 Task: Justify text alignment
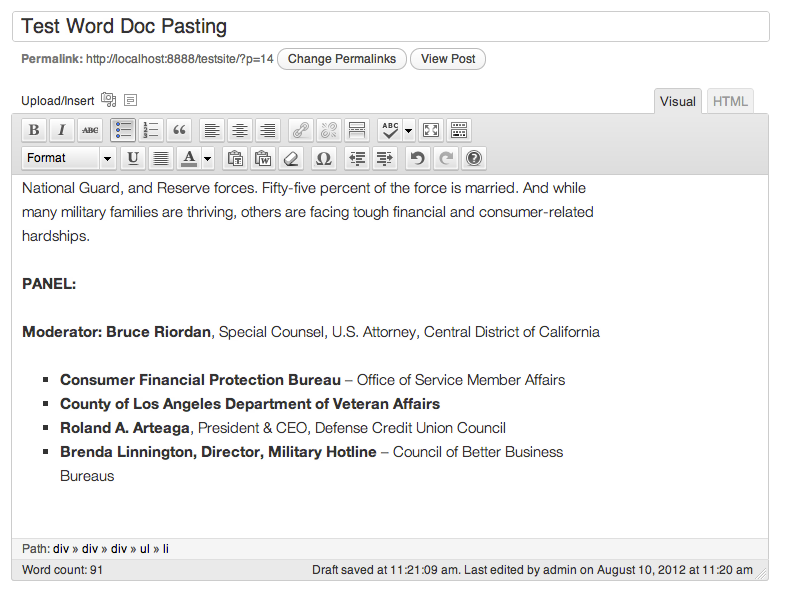pos(161,158)
